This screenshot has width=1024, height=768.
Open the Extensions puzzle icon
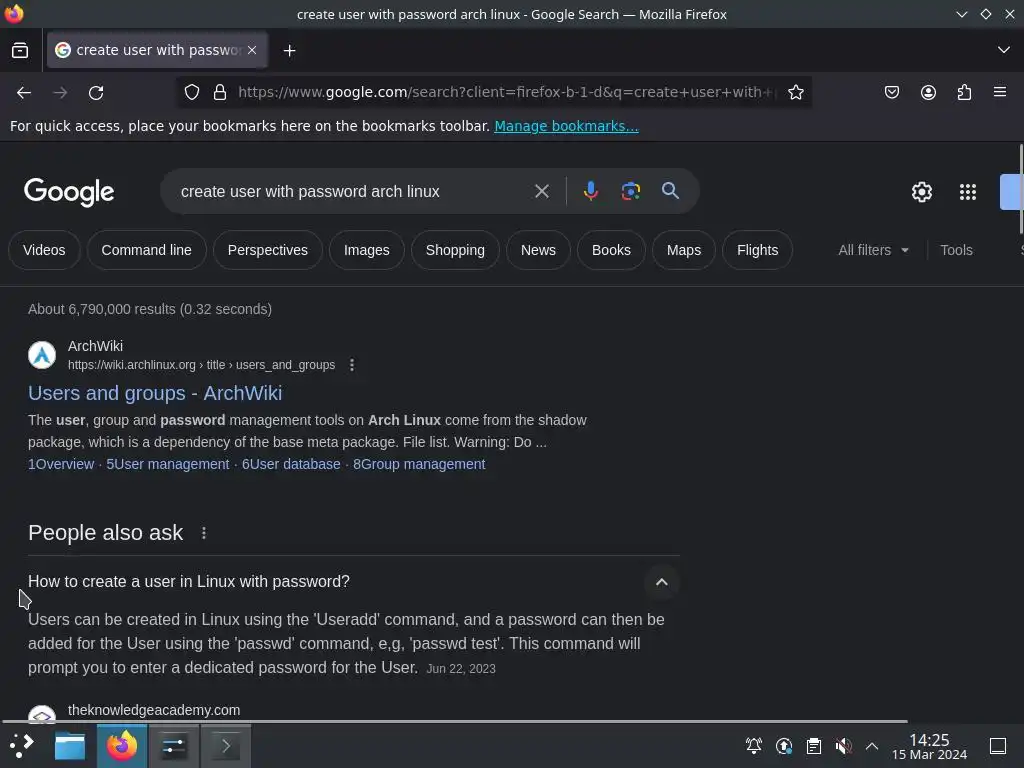(x=964, y=92)
